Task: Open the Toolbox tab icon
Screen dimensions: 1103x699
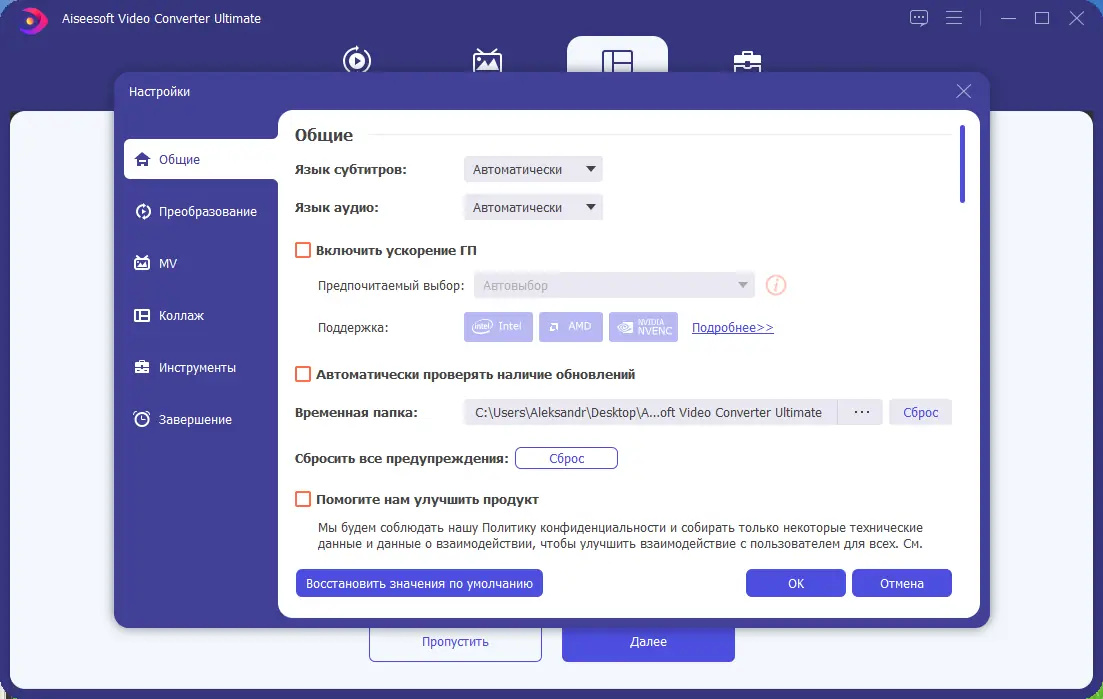Action: pos(747,61)
